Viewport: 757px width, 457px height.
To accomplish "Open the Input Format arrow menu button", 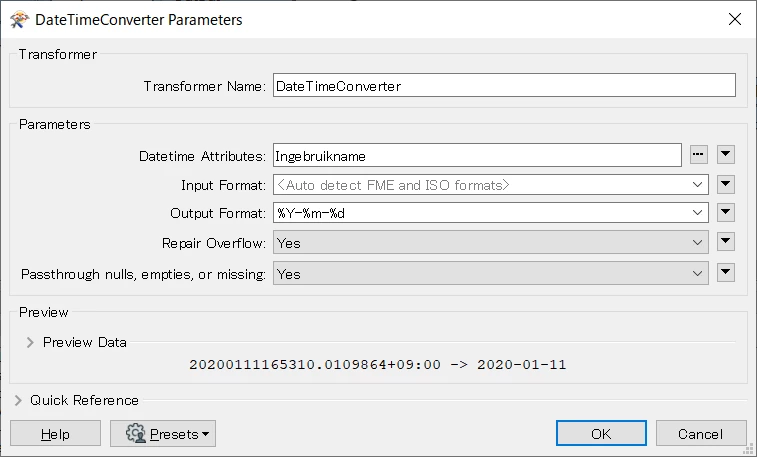I will (x=726, y=184).
